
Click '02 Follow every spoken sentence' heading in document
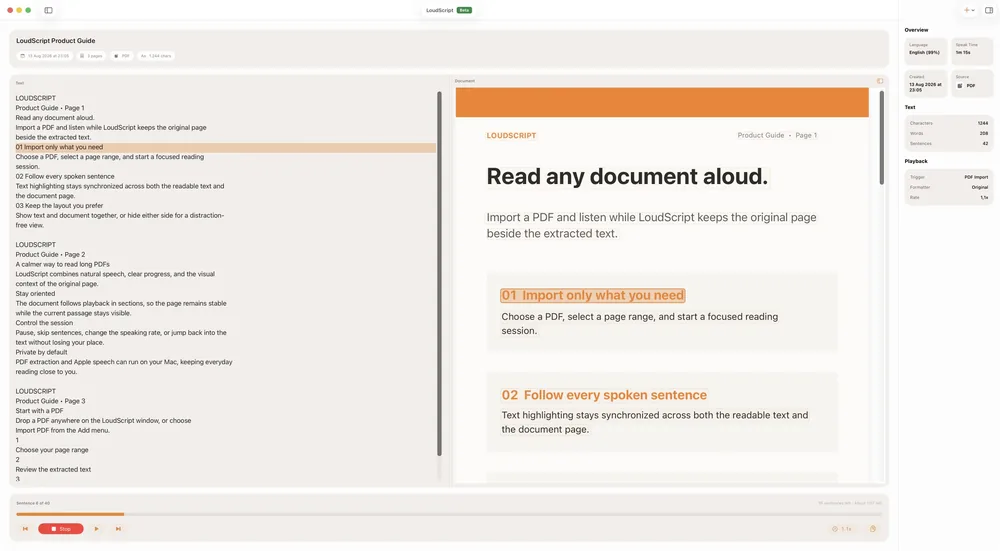coord(604,395)
